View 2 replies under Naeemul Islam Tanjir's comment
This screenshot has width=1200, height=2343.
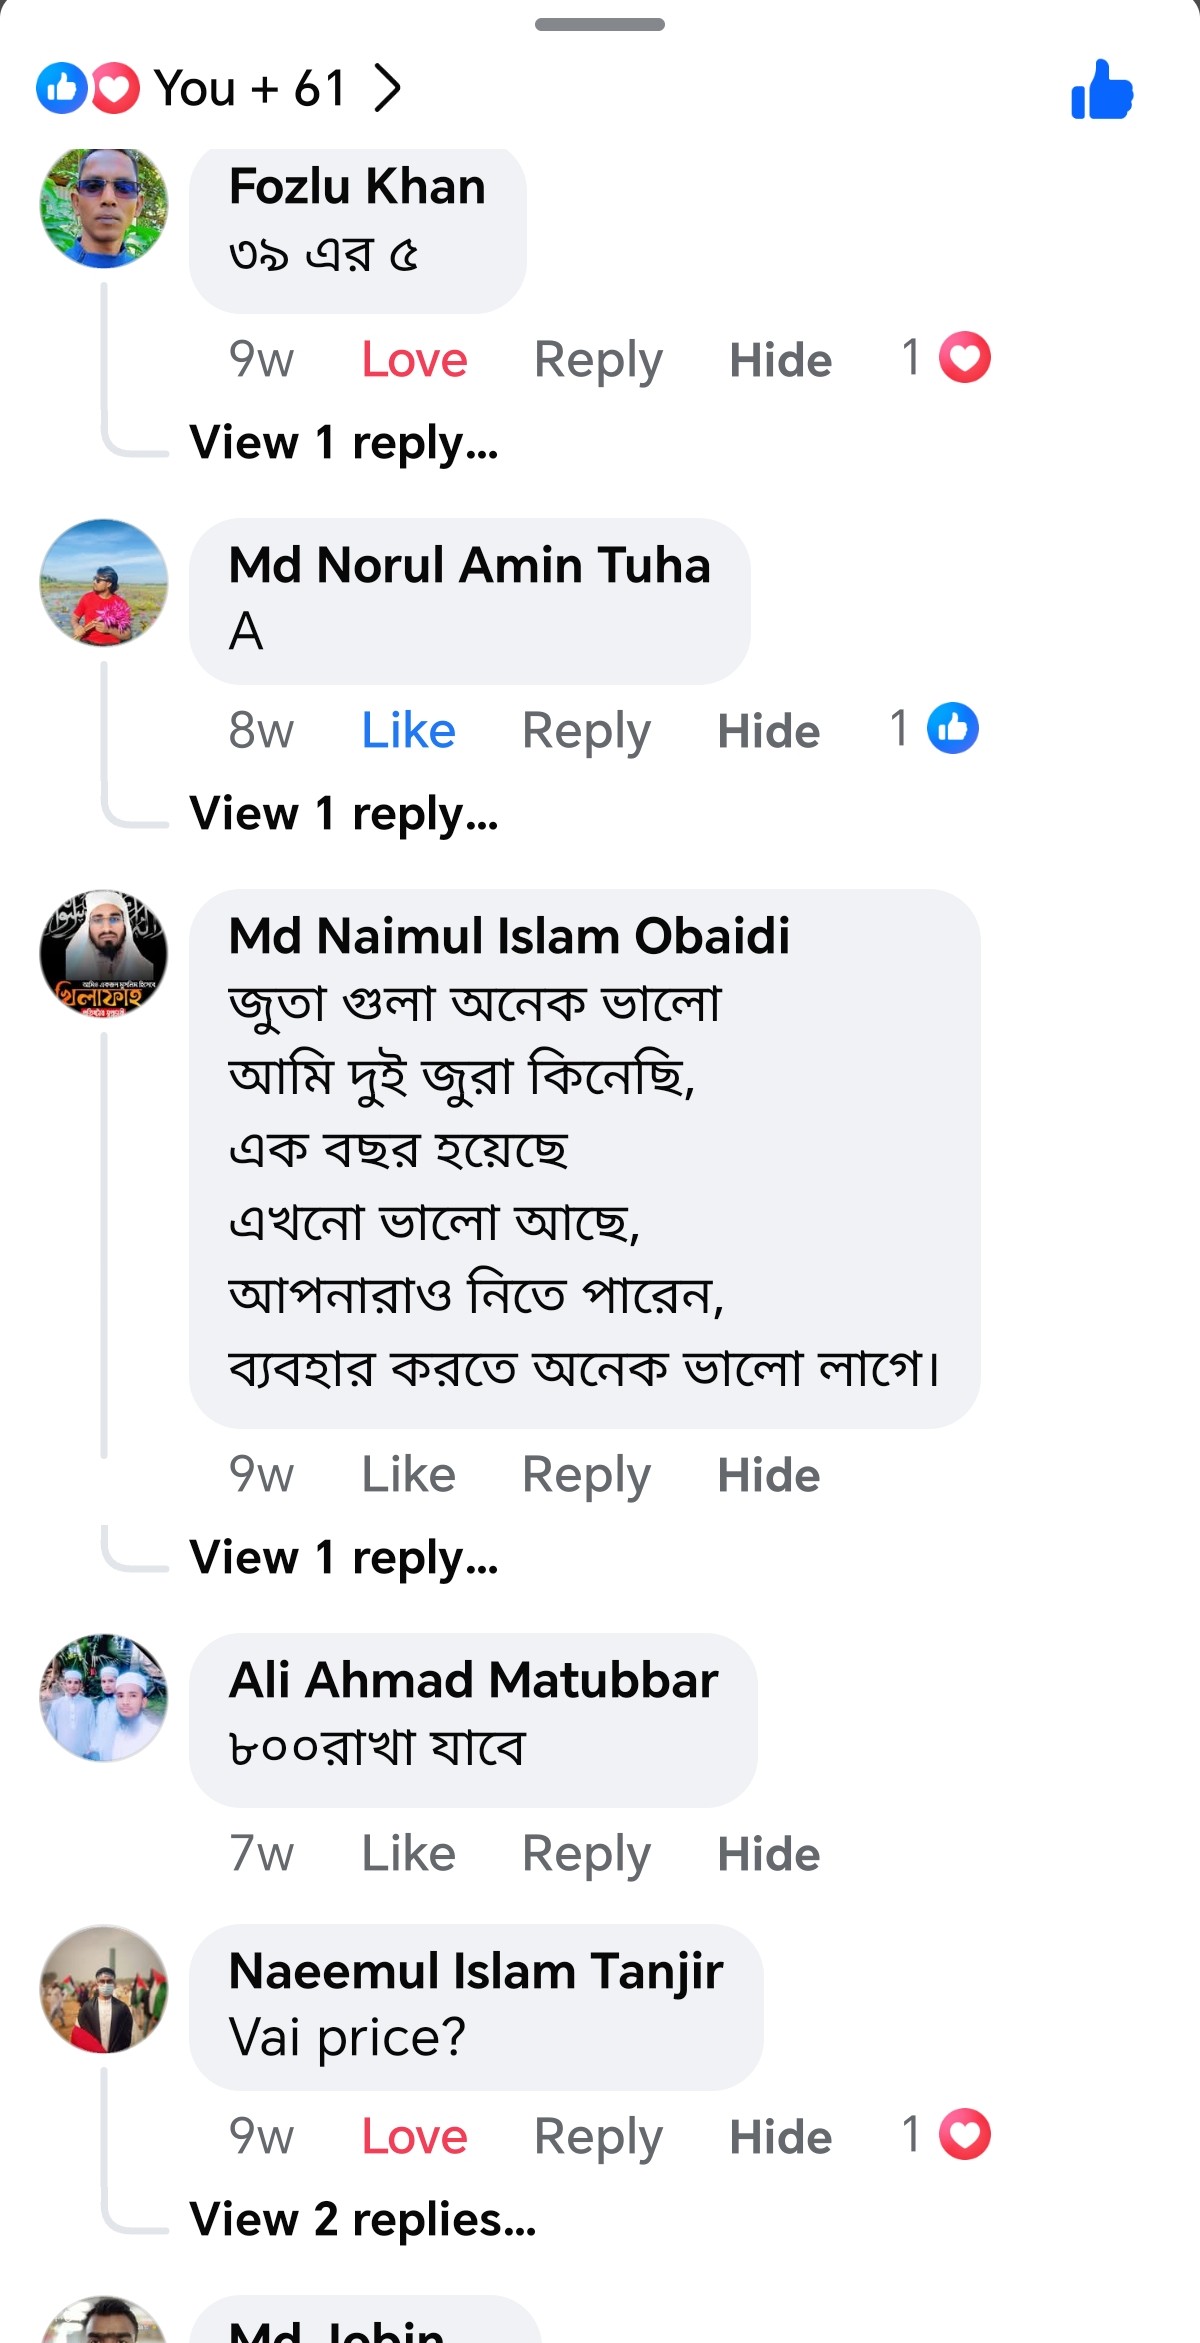coord(361,2222)
